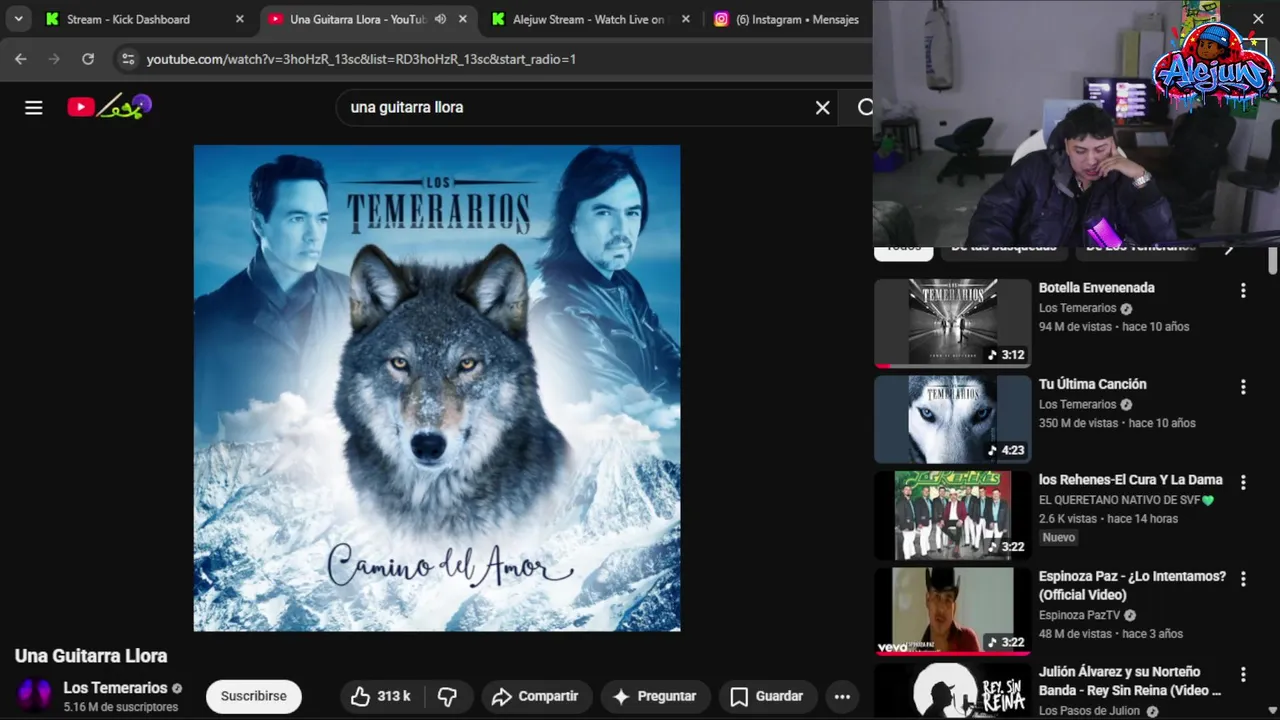Click the Nuevo badge on Rehenes video
This screenshot has height=720, width=1280.
point(1058,538)
